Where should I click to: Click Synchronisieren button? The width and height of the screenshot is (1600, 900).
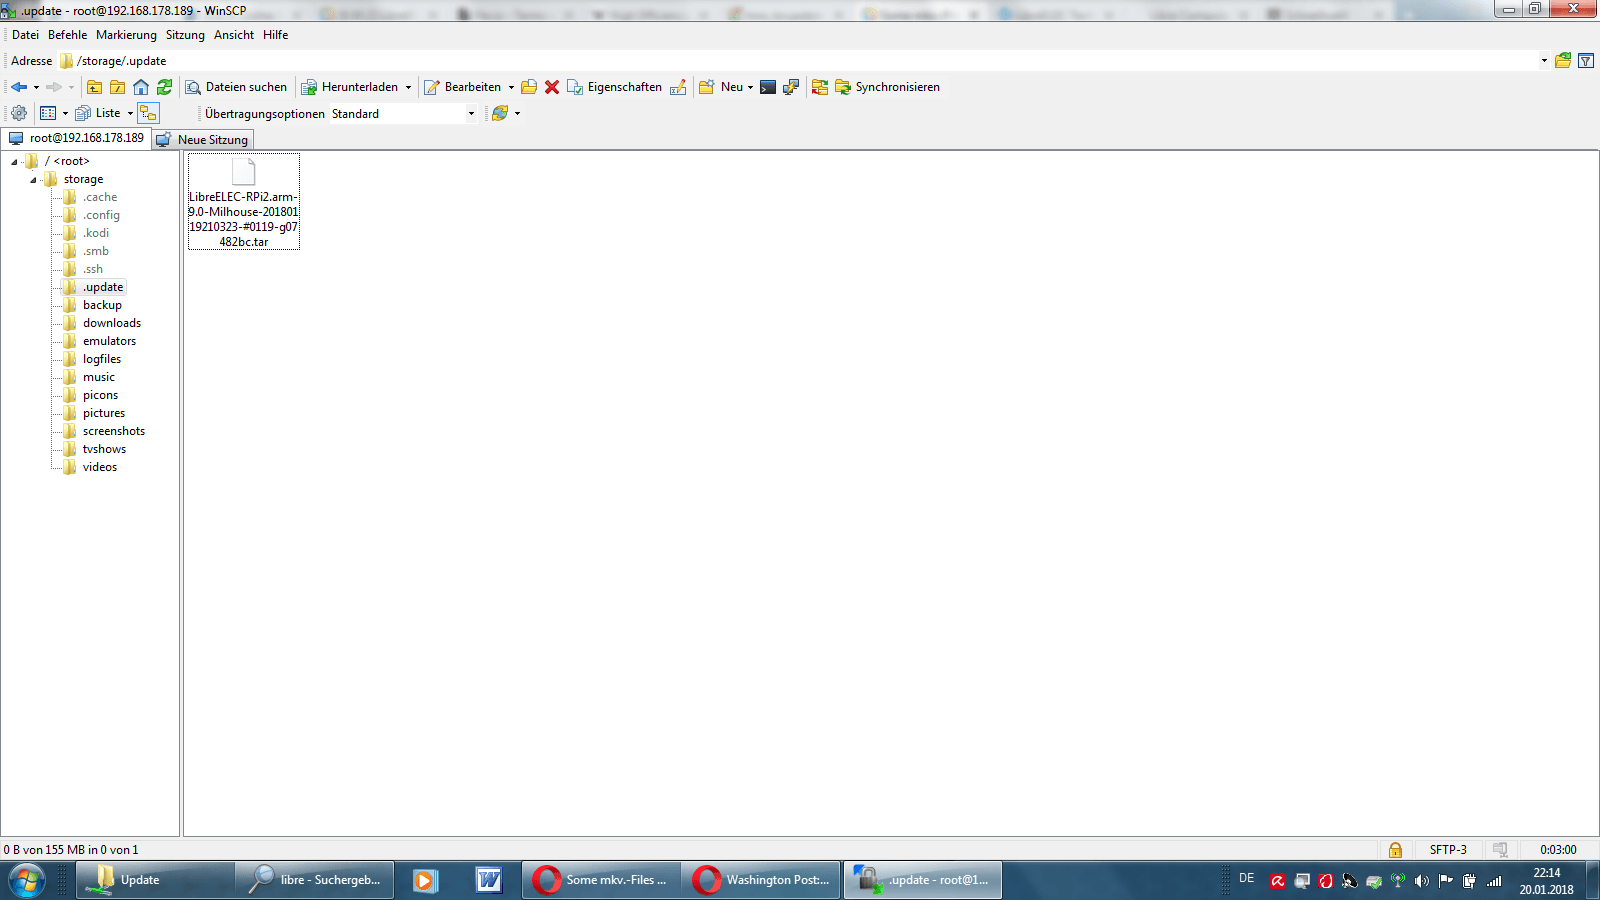(x=887, y=87)
